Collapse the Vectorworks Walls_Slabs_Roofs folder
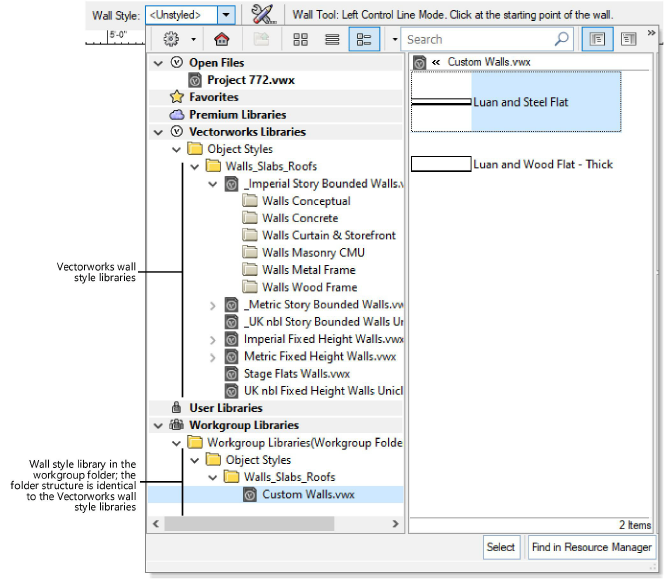 [x=195, y=166]
